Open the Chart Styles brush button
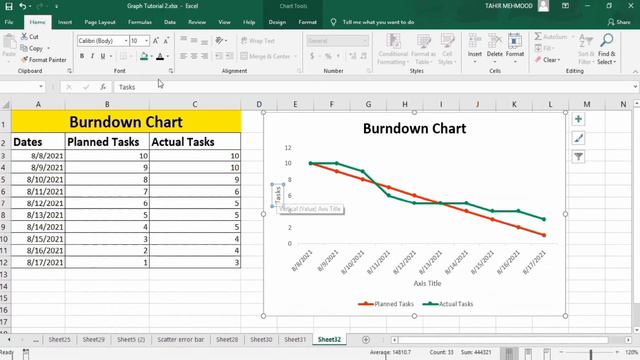This screenshot has height=360, width=640. [578, 138]
